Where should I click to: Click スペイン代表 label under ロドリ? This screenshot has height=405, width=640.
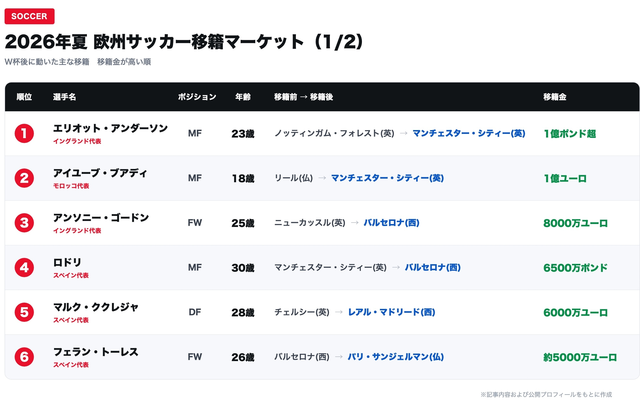71,275
